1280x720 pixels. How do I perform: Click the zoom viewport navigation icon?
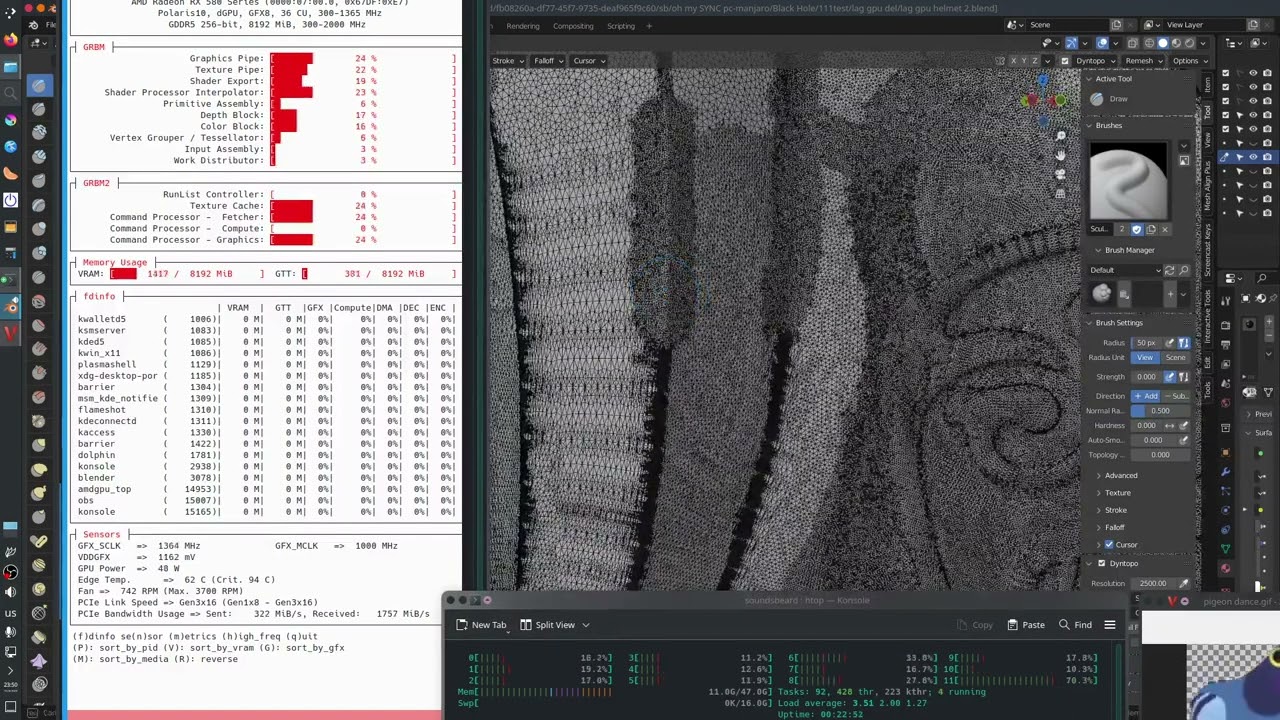pyautogui.click(x=1061, y=137)
